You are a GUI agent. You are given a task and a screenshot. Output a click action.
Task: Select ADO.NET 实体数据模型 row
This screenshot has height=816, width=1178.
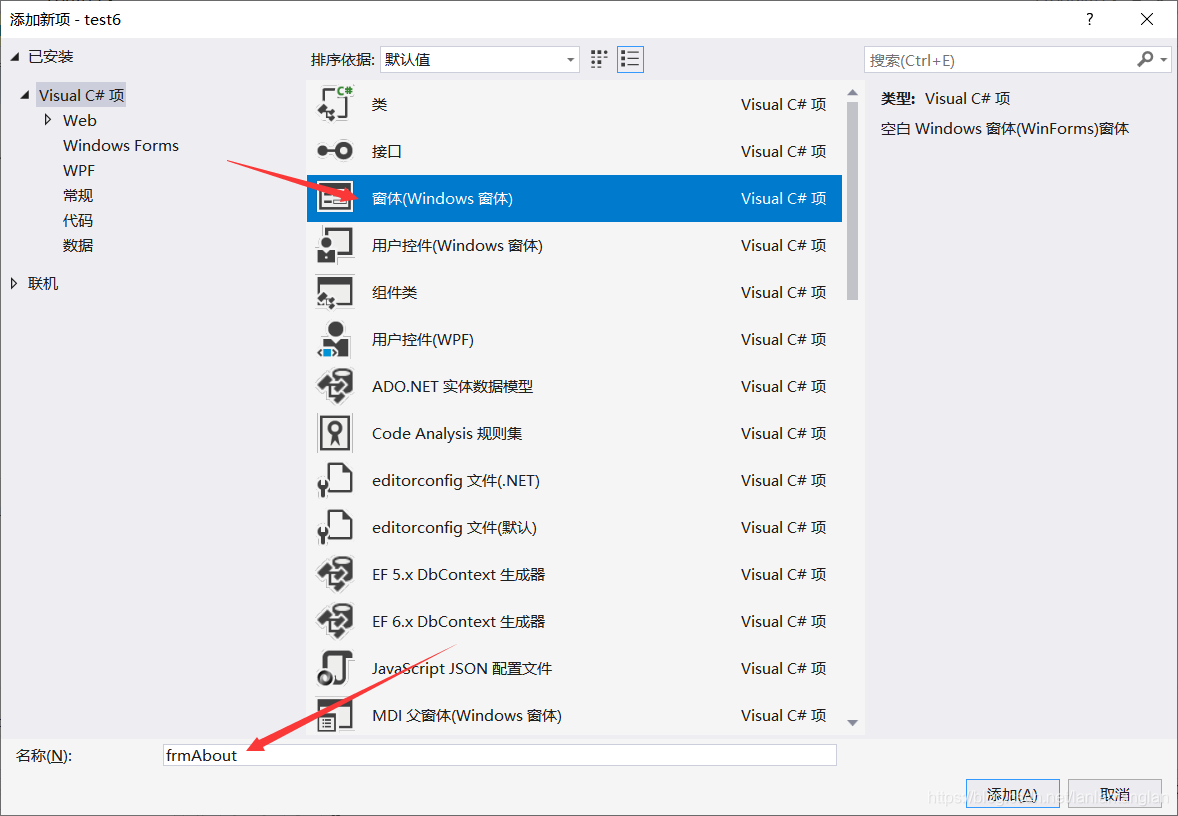point(574,386)
